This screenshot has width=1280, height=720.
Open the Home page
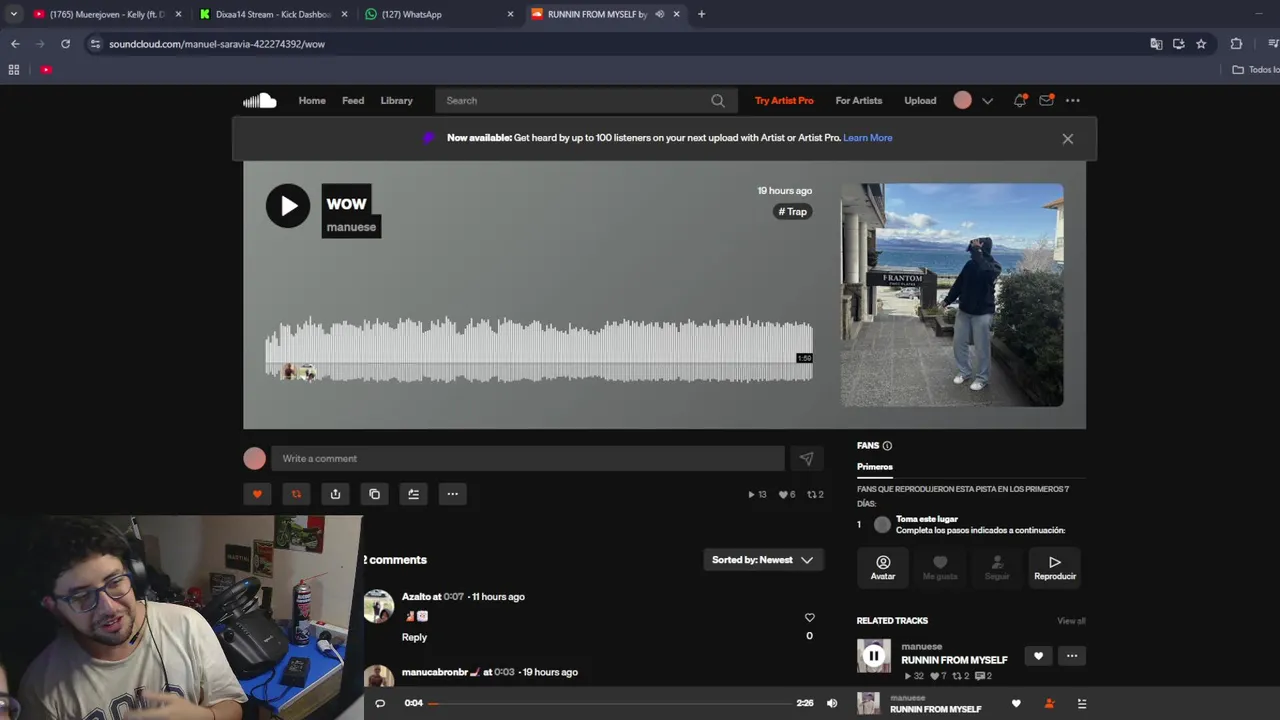click(x=312, y=100)
